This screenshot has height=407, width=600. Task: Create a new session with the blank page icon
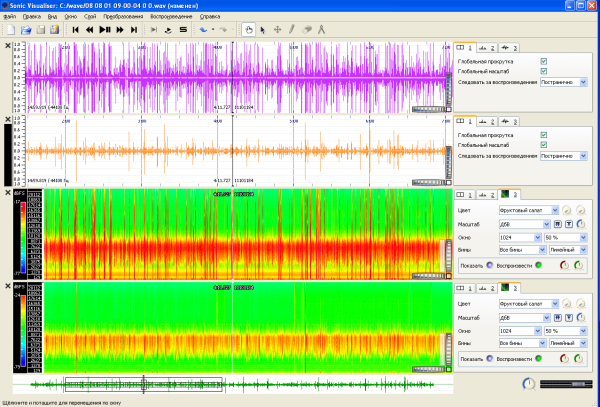tap(11, 29)
